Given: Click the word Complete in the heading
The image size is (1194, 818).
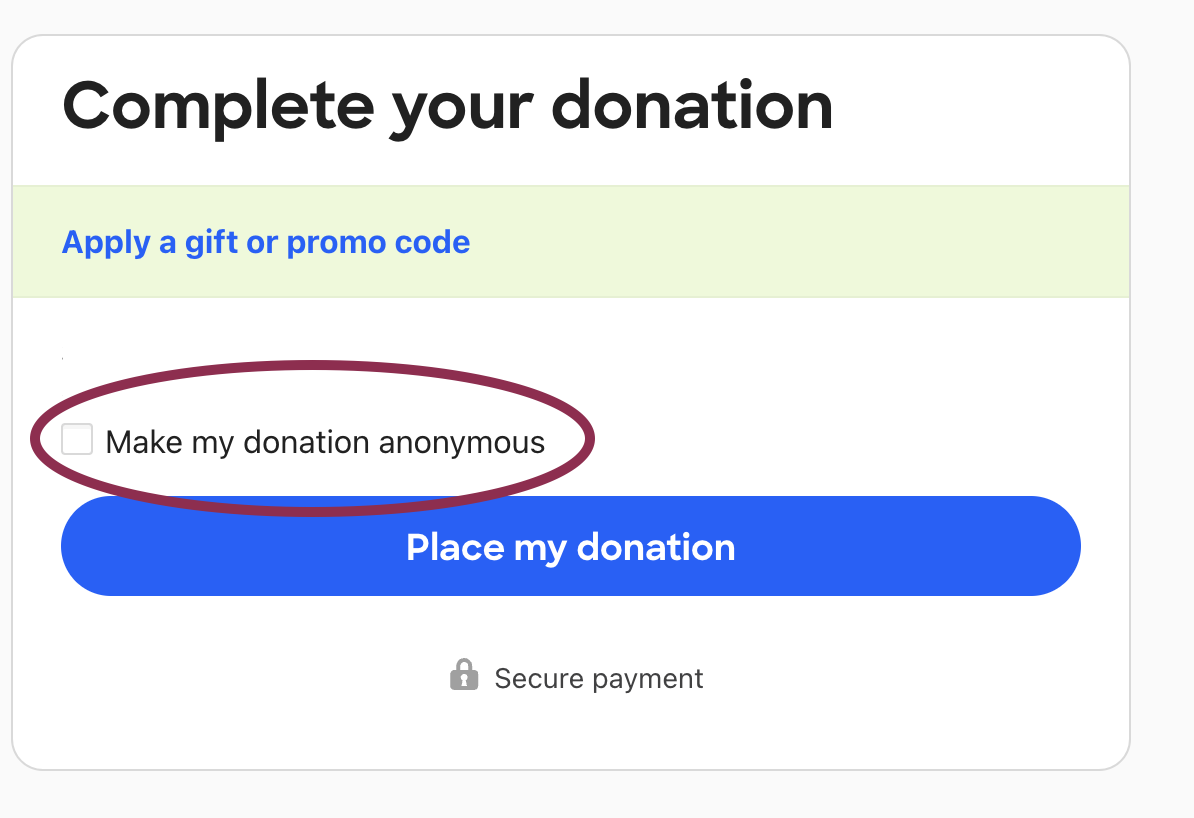Looking at the screenshot, I should pos(219,107).
